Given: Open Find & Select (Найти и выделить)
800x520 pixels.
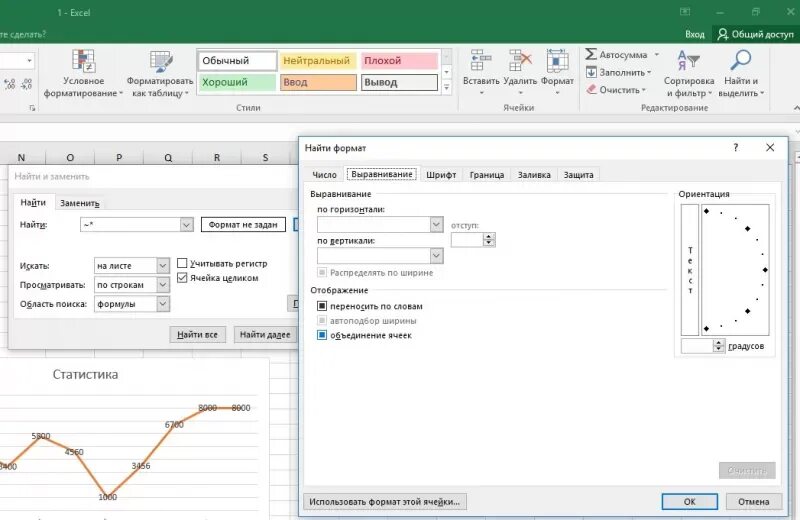Looking at the screenshot, I should tap(741, 73).
